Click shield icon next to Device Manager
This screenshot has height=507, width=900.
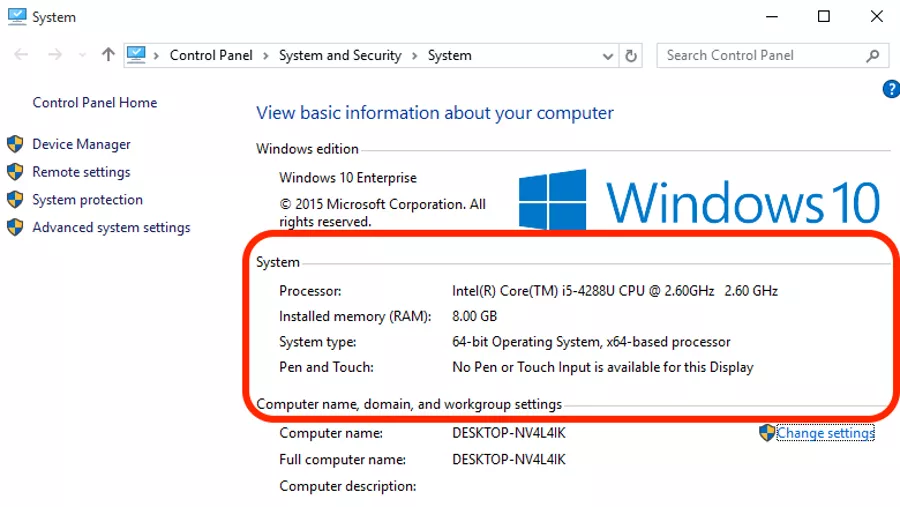coord(15,144)
